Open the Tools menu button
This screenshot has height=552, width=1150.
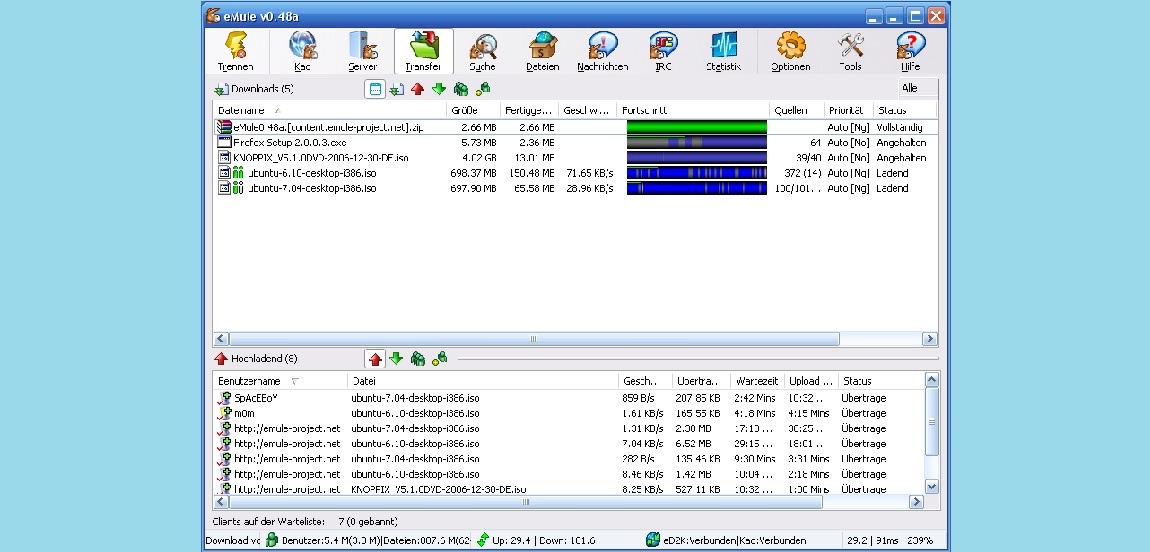click(x=851, y=52)
